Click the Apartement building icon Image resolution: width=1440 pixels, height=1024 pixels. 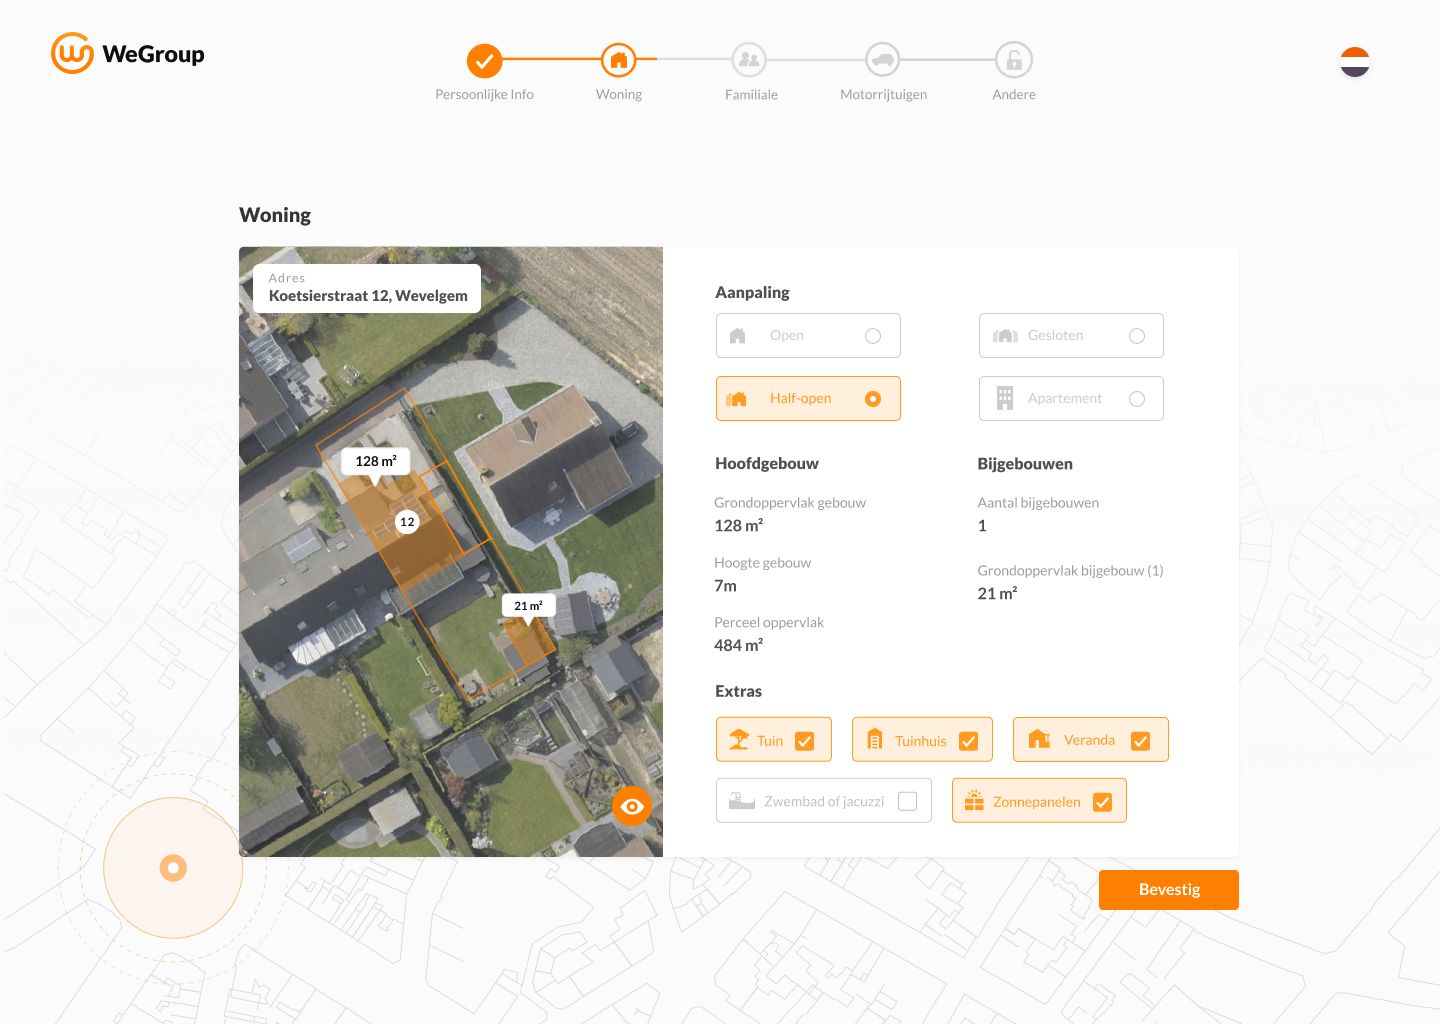(x=1005, y=398)
